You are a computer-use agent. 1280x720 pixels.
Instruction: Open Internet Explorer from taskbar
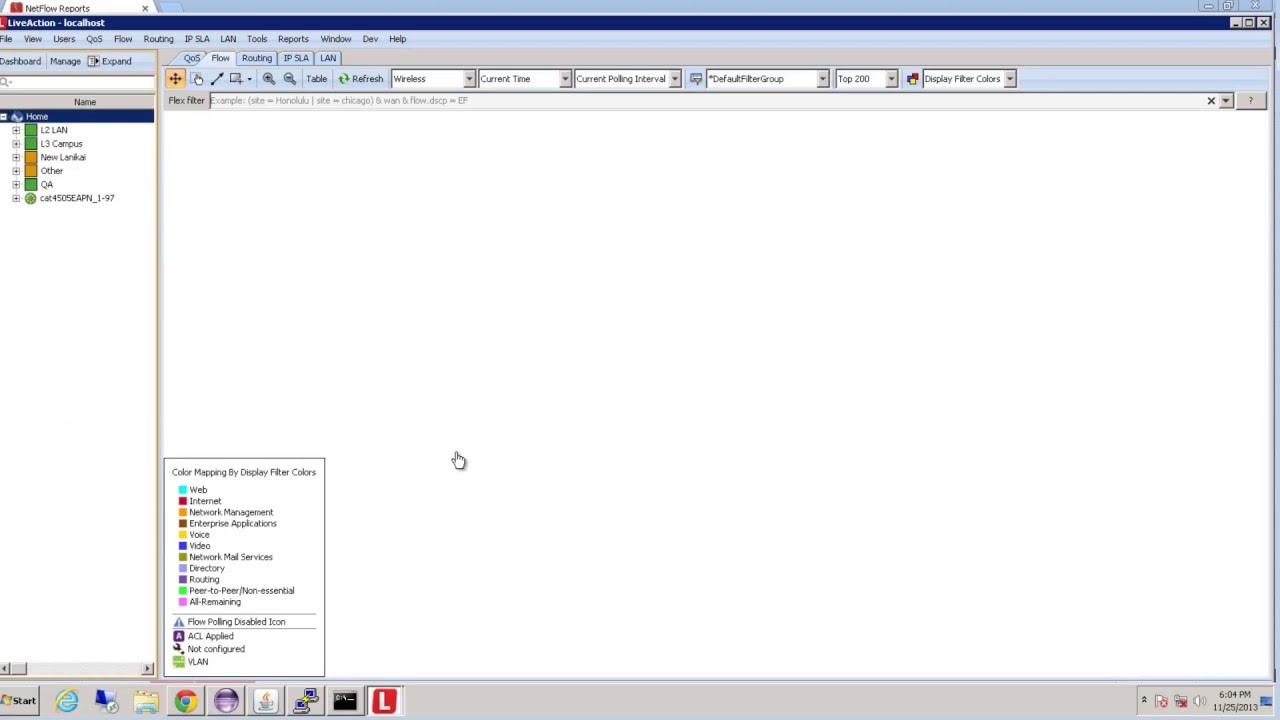pyautogui.click(x=67, y=701)
